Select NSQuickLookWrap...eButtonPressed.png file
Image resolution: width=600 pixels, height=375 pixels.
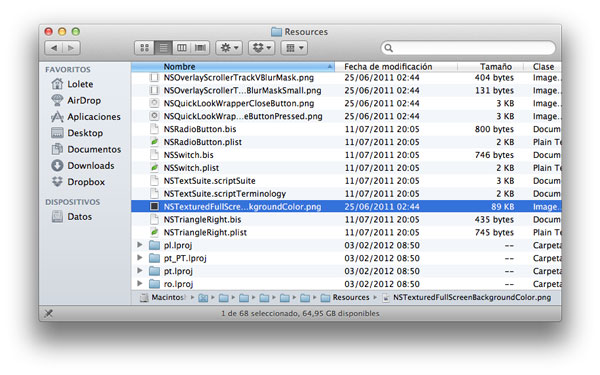click(243, 116)
